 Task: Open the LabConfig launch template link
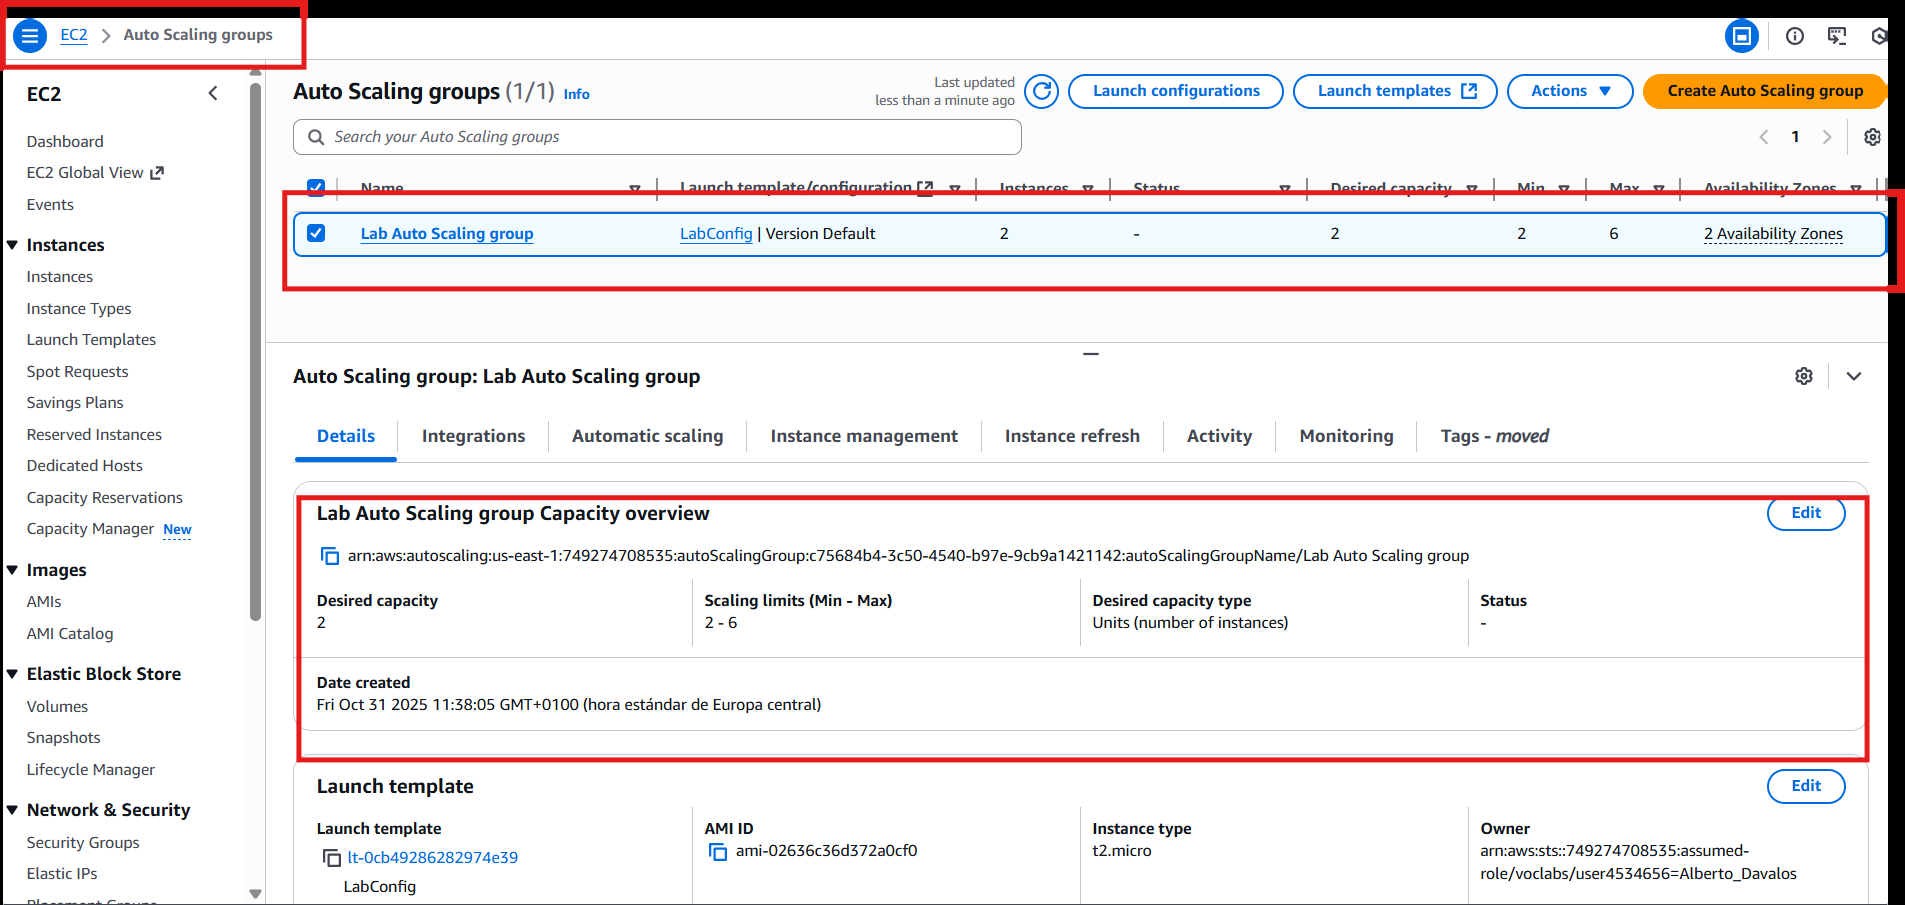(716, 234)
